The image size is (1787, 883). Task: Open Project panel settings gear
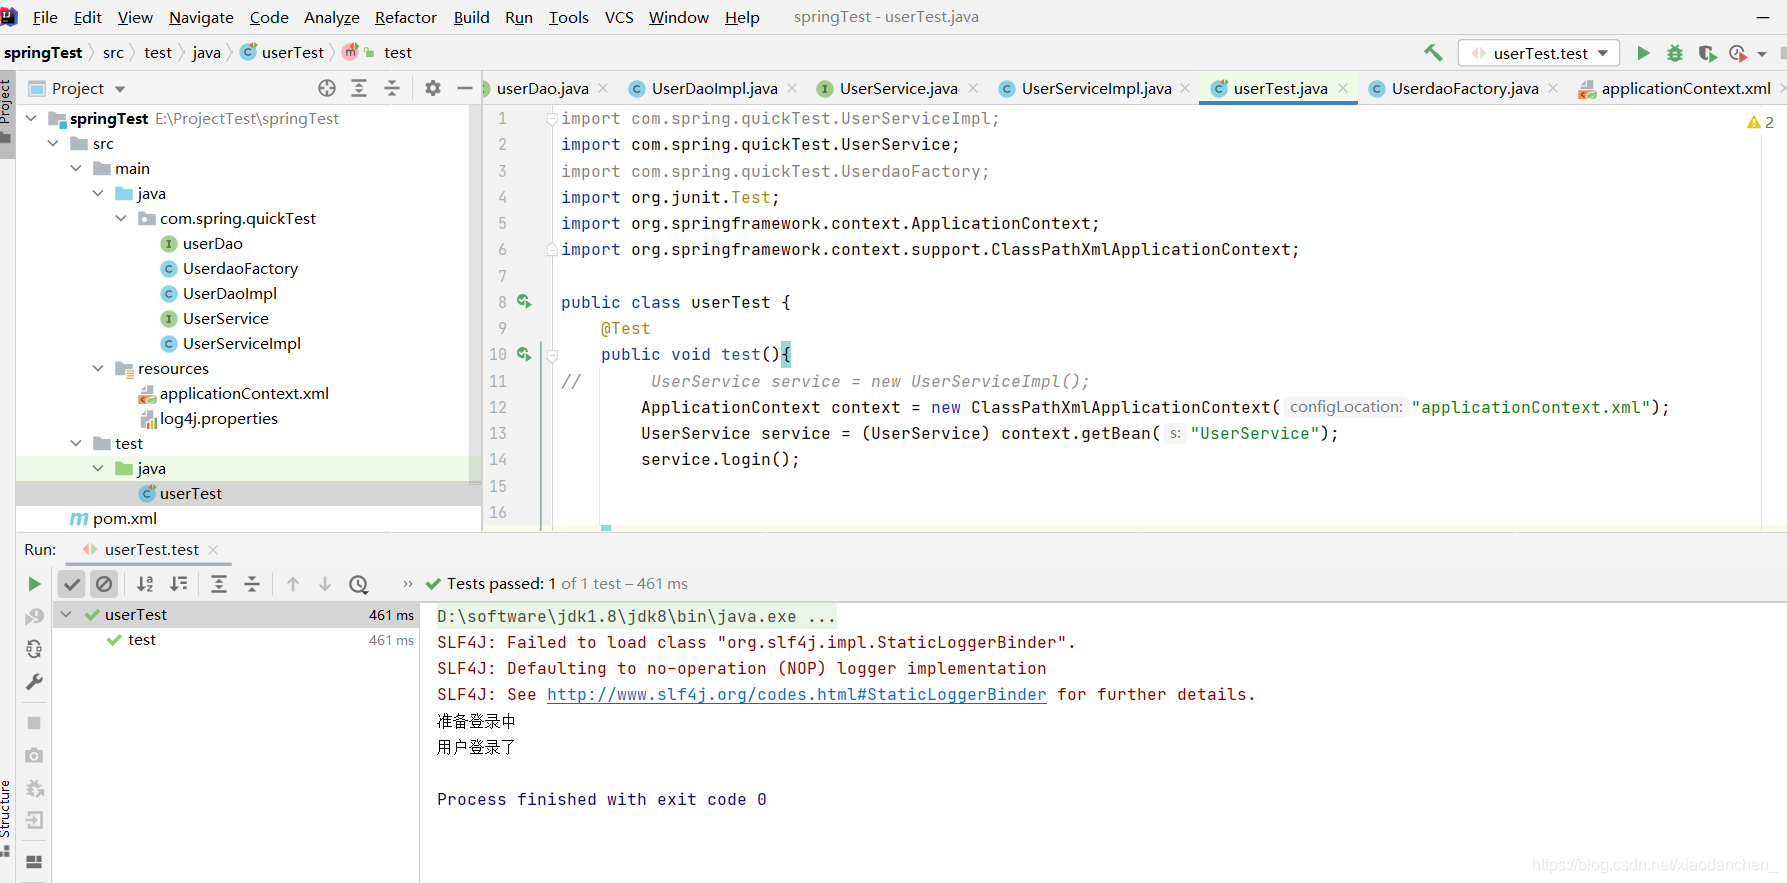432,88
